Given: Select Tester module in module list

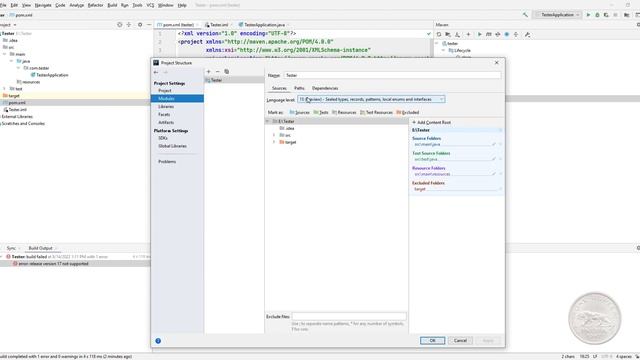Looking at the screenshot, I should point(234,80).
